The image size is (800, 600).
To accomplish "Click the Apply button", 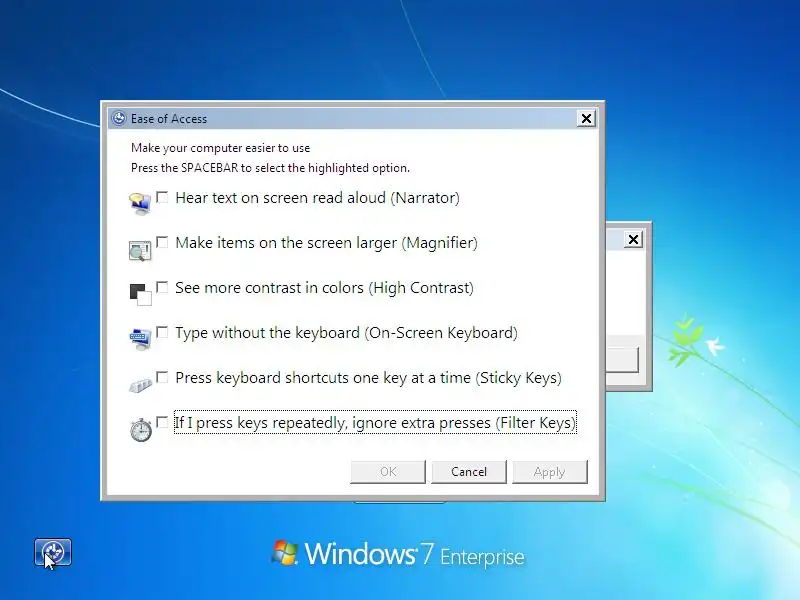I will coord(550,471).
